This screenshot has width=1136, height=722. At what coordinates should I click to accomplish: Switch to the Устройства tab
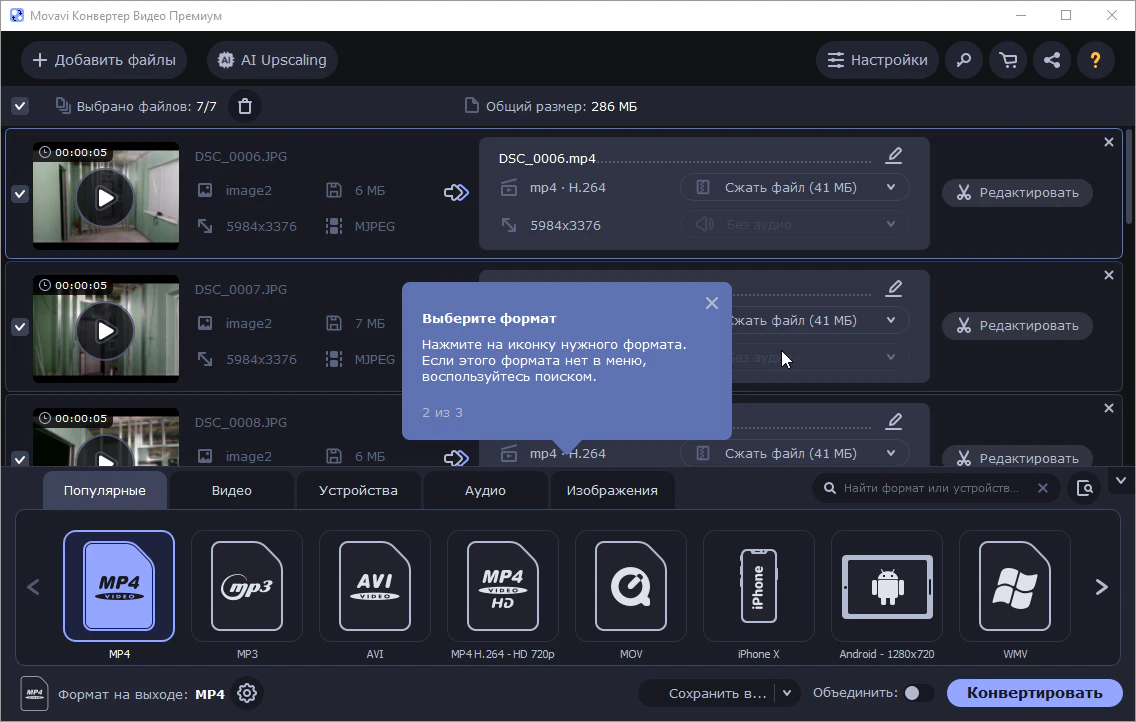358,490
